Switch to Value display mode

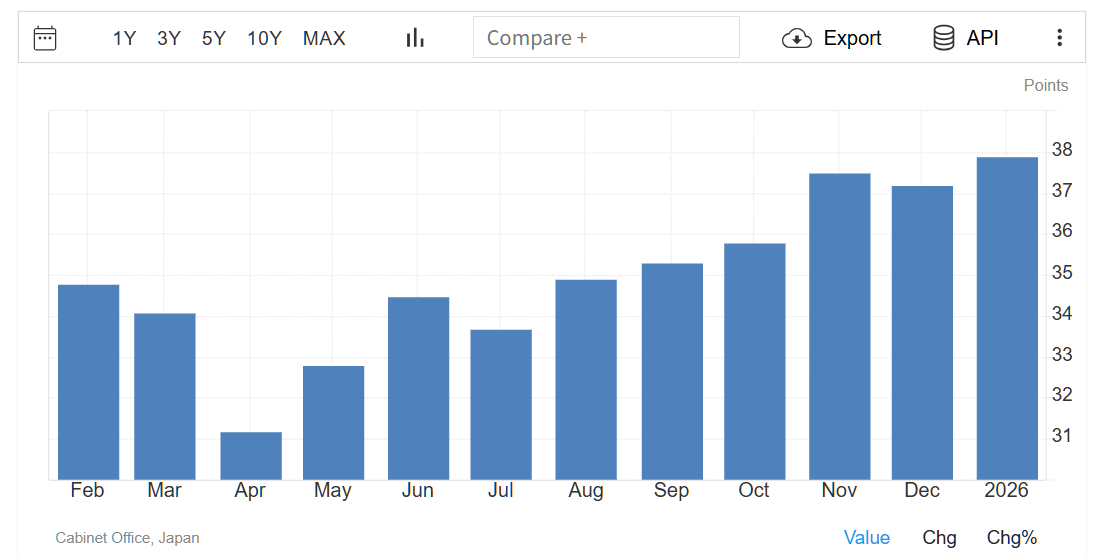click(x=866, y=538)
